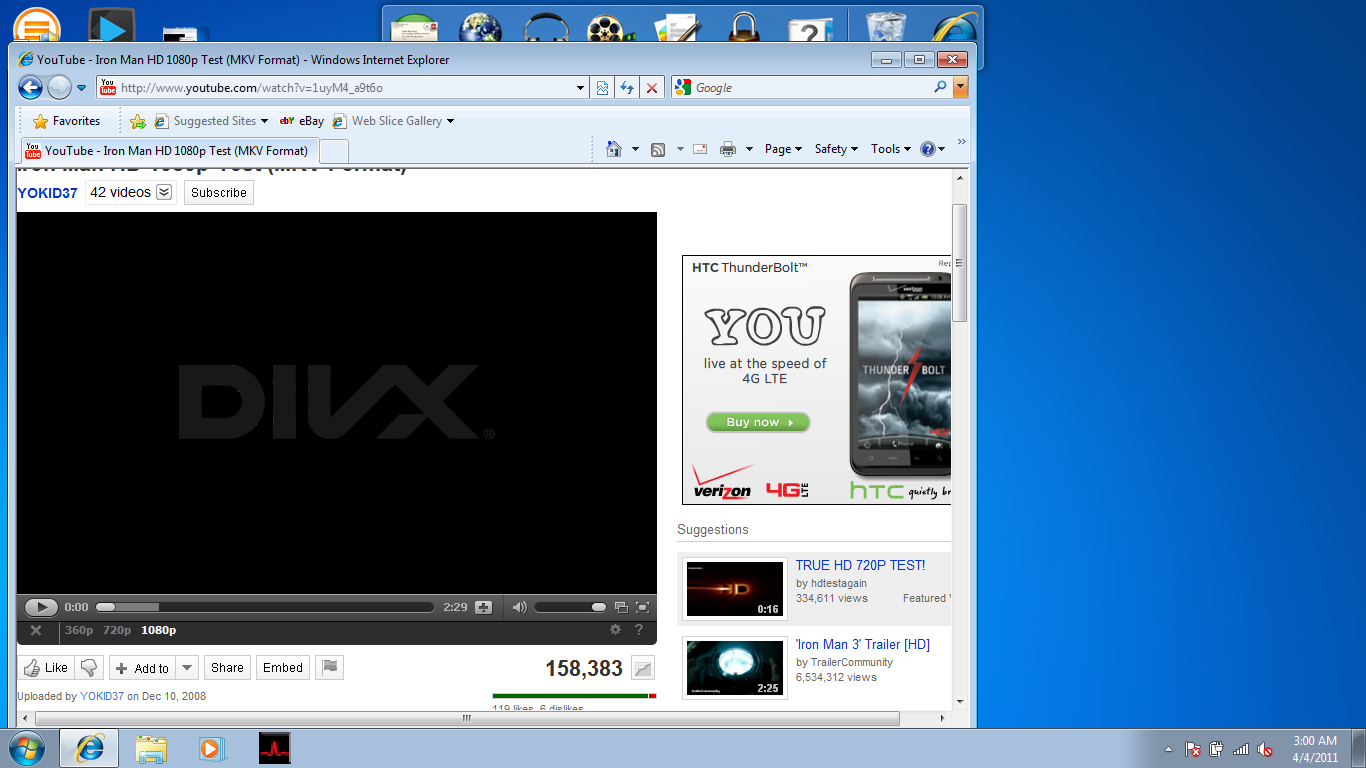Click the player volume slider
The image size is (1366, 768).
pyautogui.click(x=570, y=607)
